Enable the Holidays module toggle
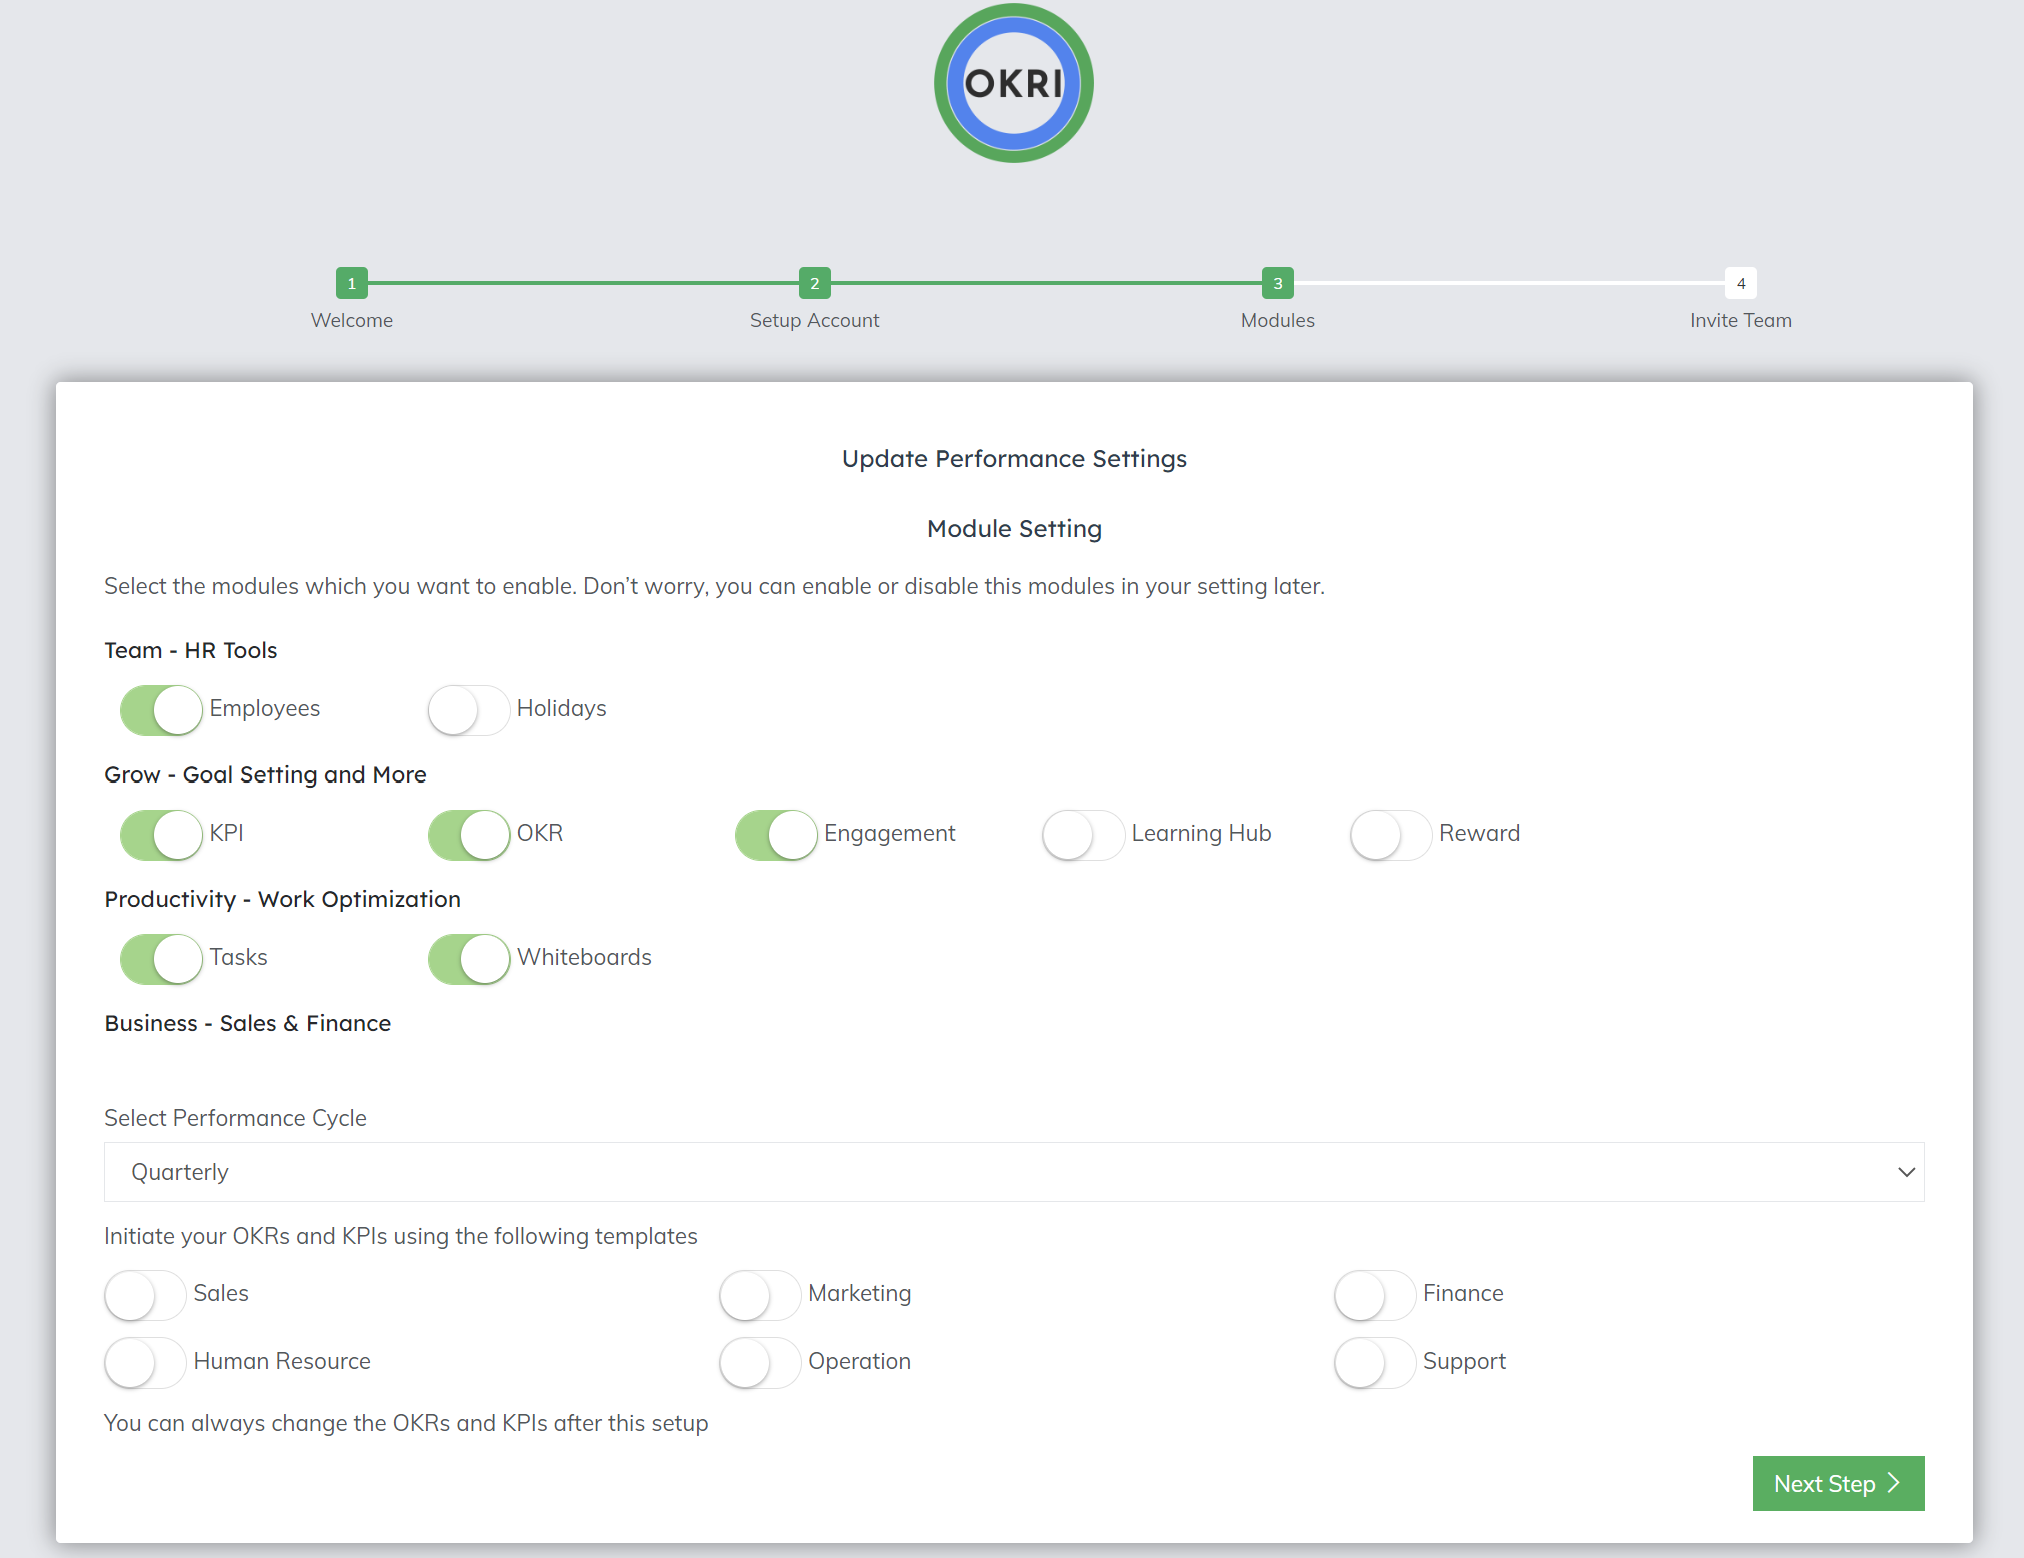 tap(469, 710)
